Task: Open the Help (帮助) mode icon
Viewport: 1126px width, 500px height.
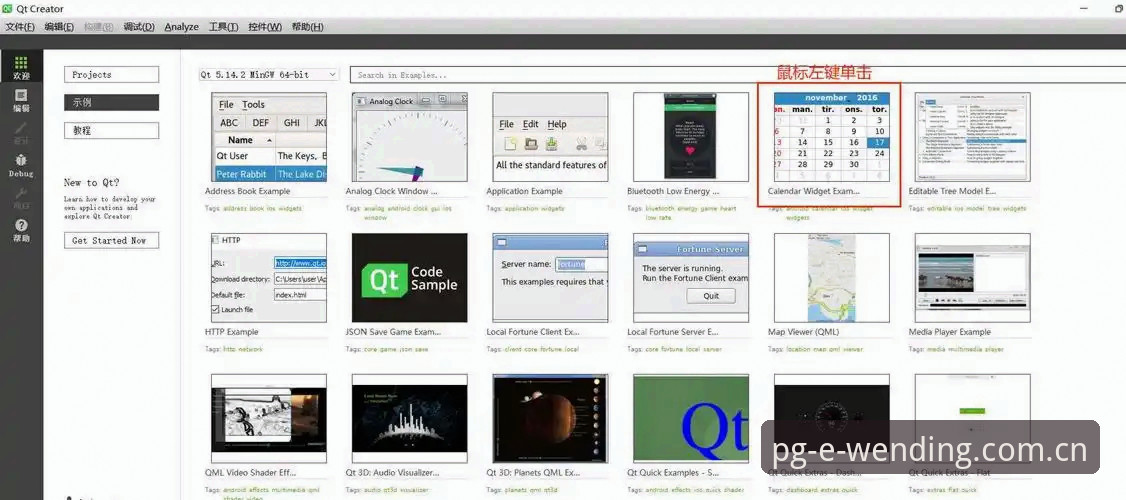Action: click(21, 231)
